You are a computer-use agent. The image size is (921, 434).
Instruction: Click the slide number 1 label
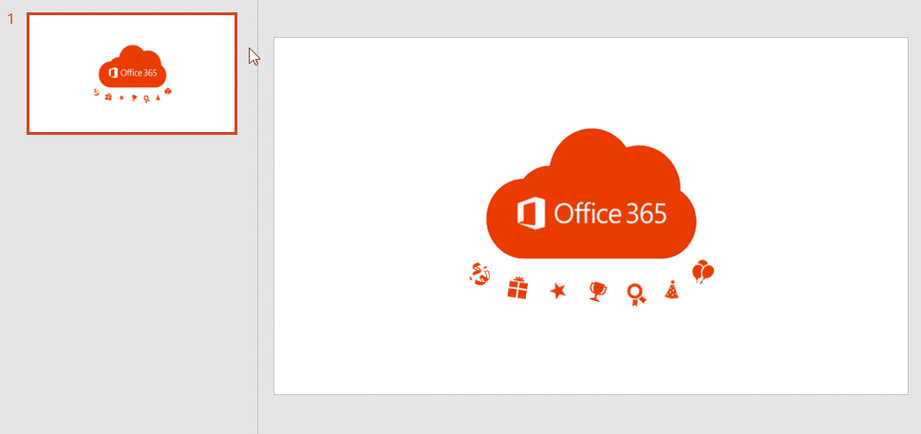pos(10,19)
